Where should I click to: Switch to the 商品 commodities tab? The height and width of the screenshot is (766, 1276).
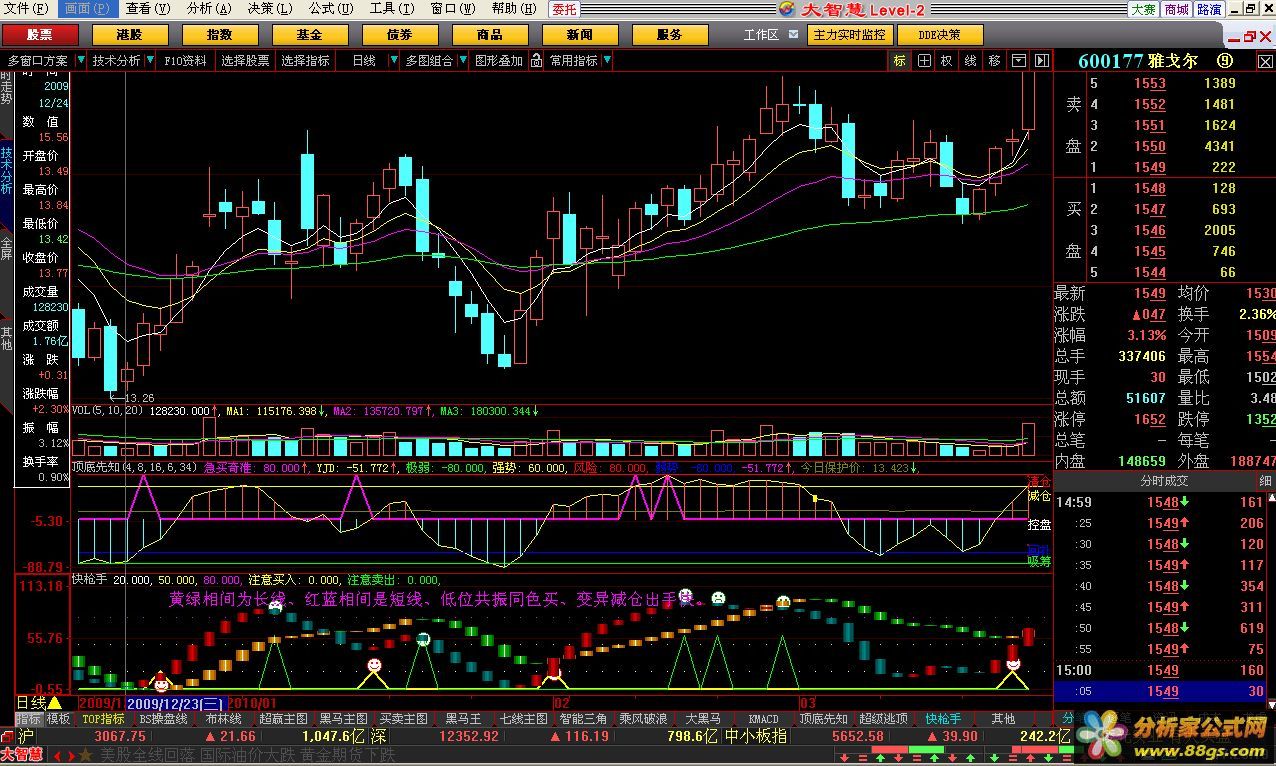click(x=489, y=35)
